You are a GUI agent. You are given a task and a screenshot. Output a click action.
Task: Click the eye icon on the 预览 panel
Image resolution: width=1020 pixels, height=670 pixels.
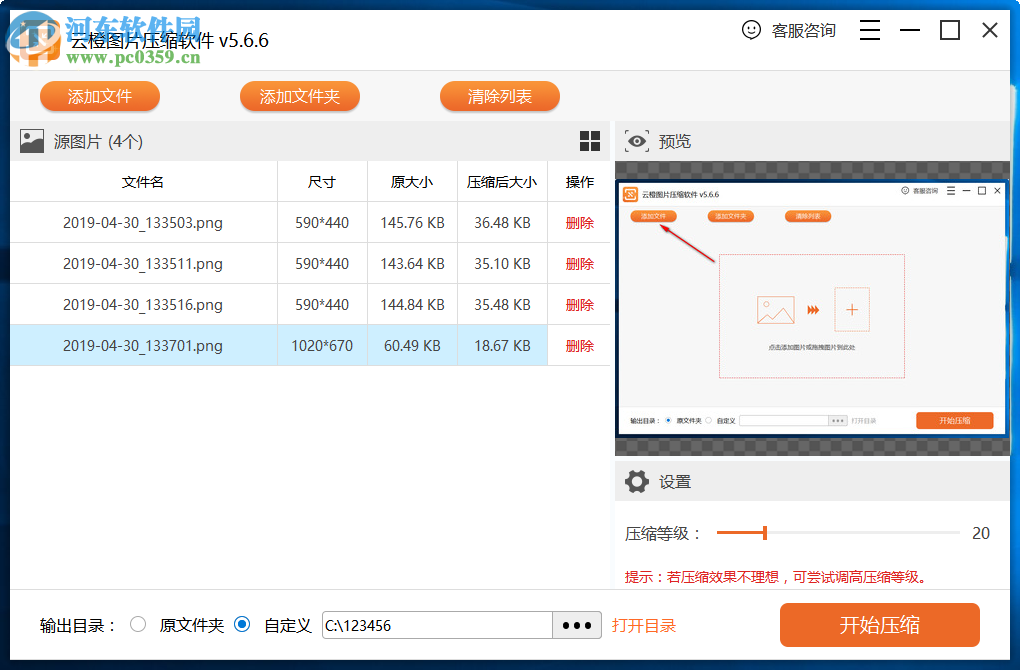pos(637,141)
